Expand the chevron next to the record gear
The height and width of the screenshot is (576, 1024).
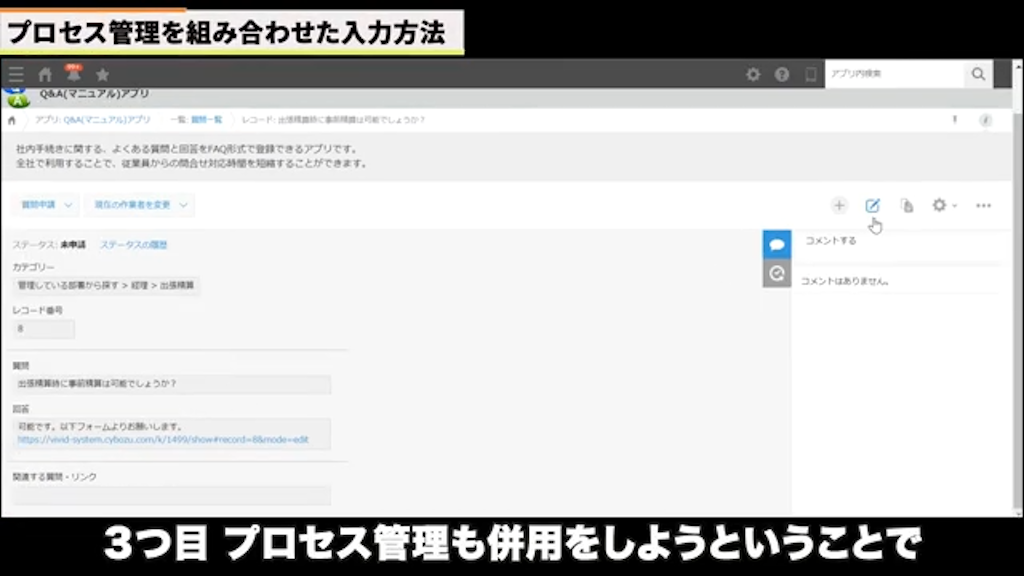(953, 206)
